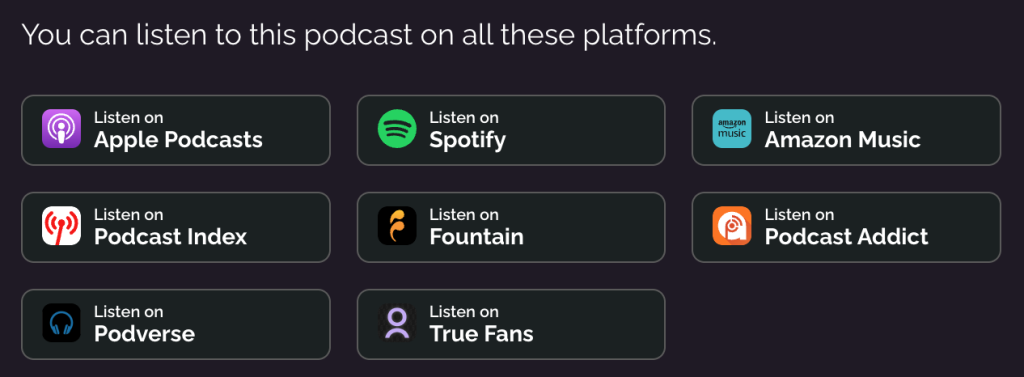Select the Podcast Addict label

pyautogui.click(x=846, y=237)
